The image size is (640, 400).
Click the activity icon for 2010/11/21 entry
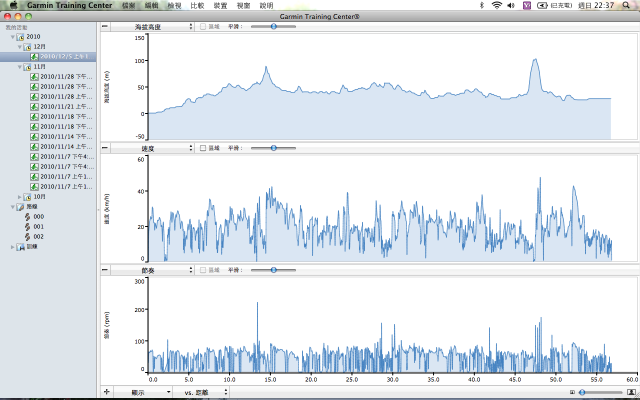click(x=34, y=107)
